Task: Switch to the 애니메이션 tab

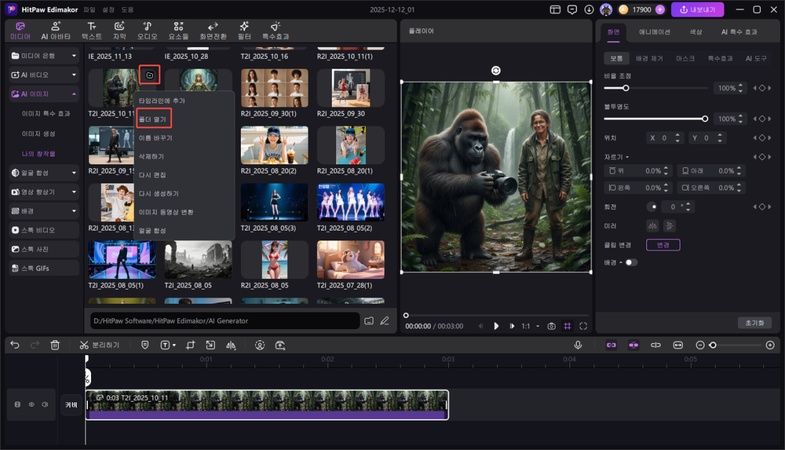Action: point(656,32)
